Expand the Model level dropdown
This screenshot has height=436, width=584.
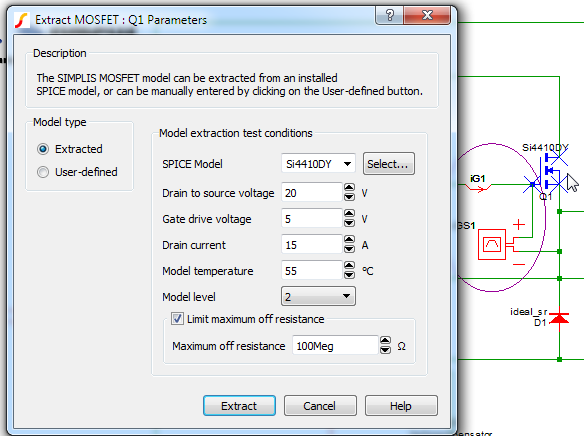318,296
